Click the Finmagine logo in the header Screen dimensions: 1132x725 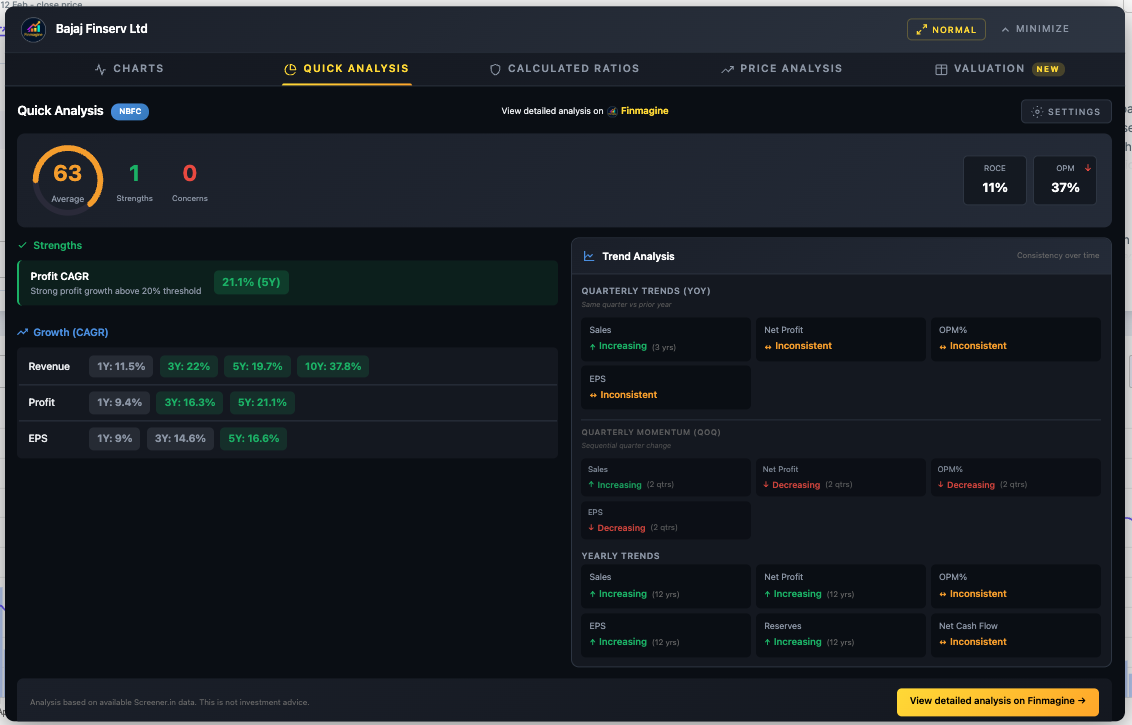[x=33, y=29]
